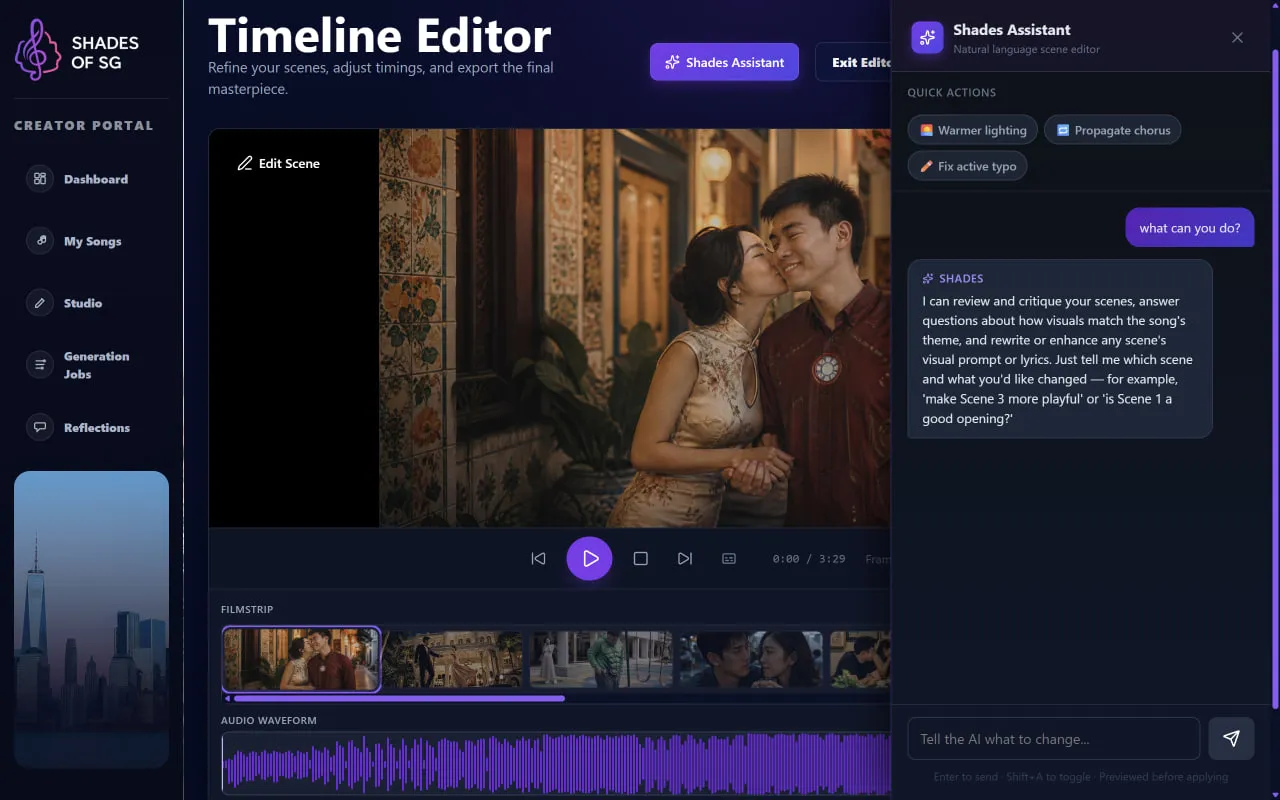
Task: Select the third filmstrip thumbnail
Action: (x=601, y=659)
